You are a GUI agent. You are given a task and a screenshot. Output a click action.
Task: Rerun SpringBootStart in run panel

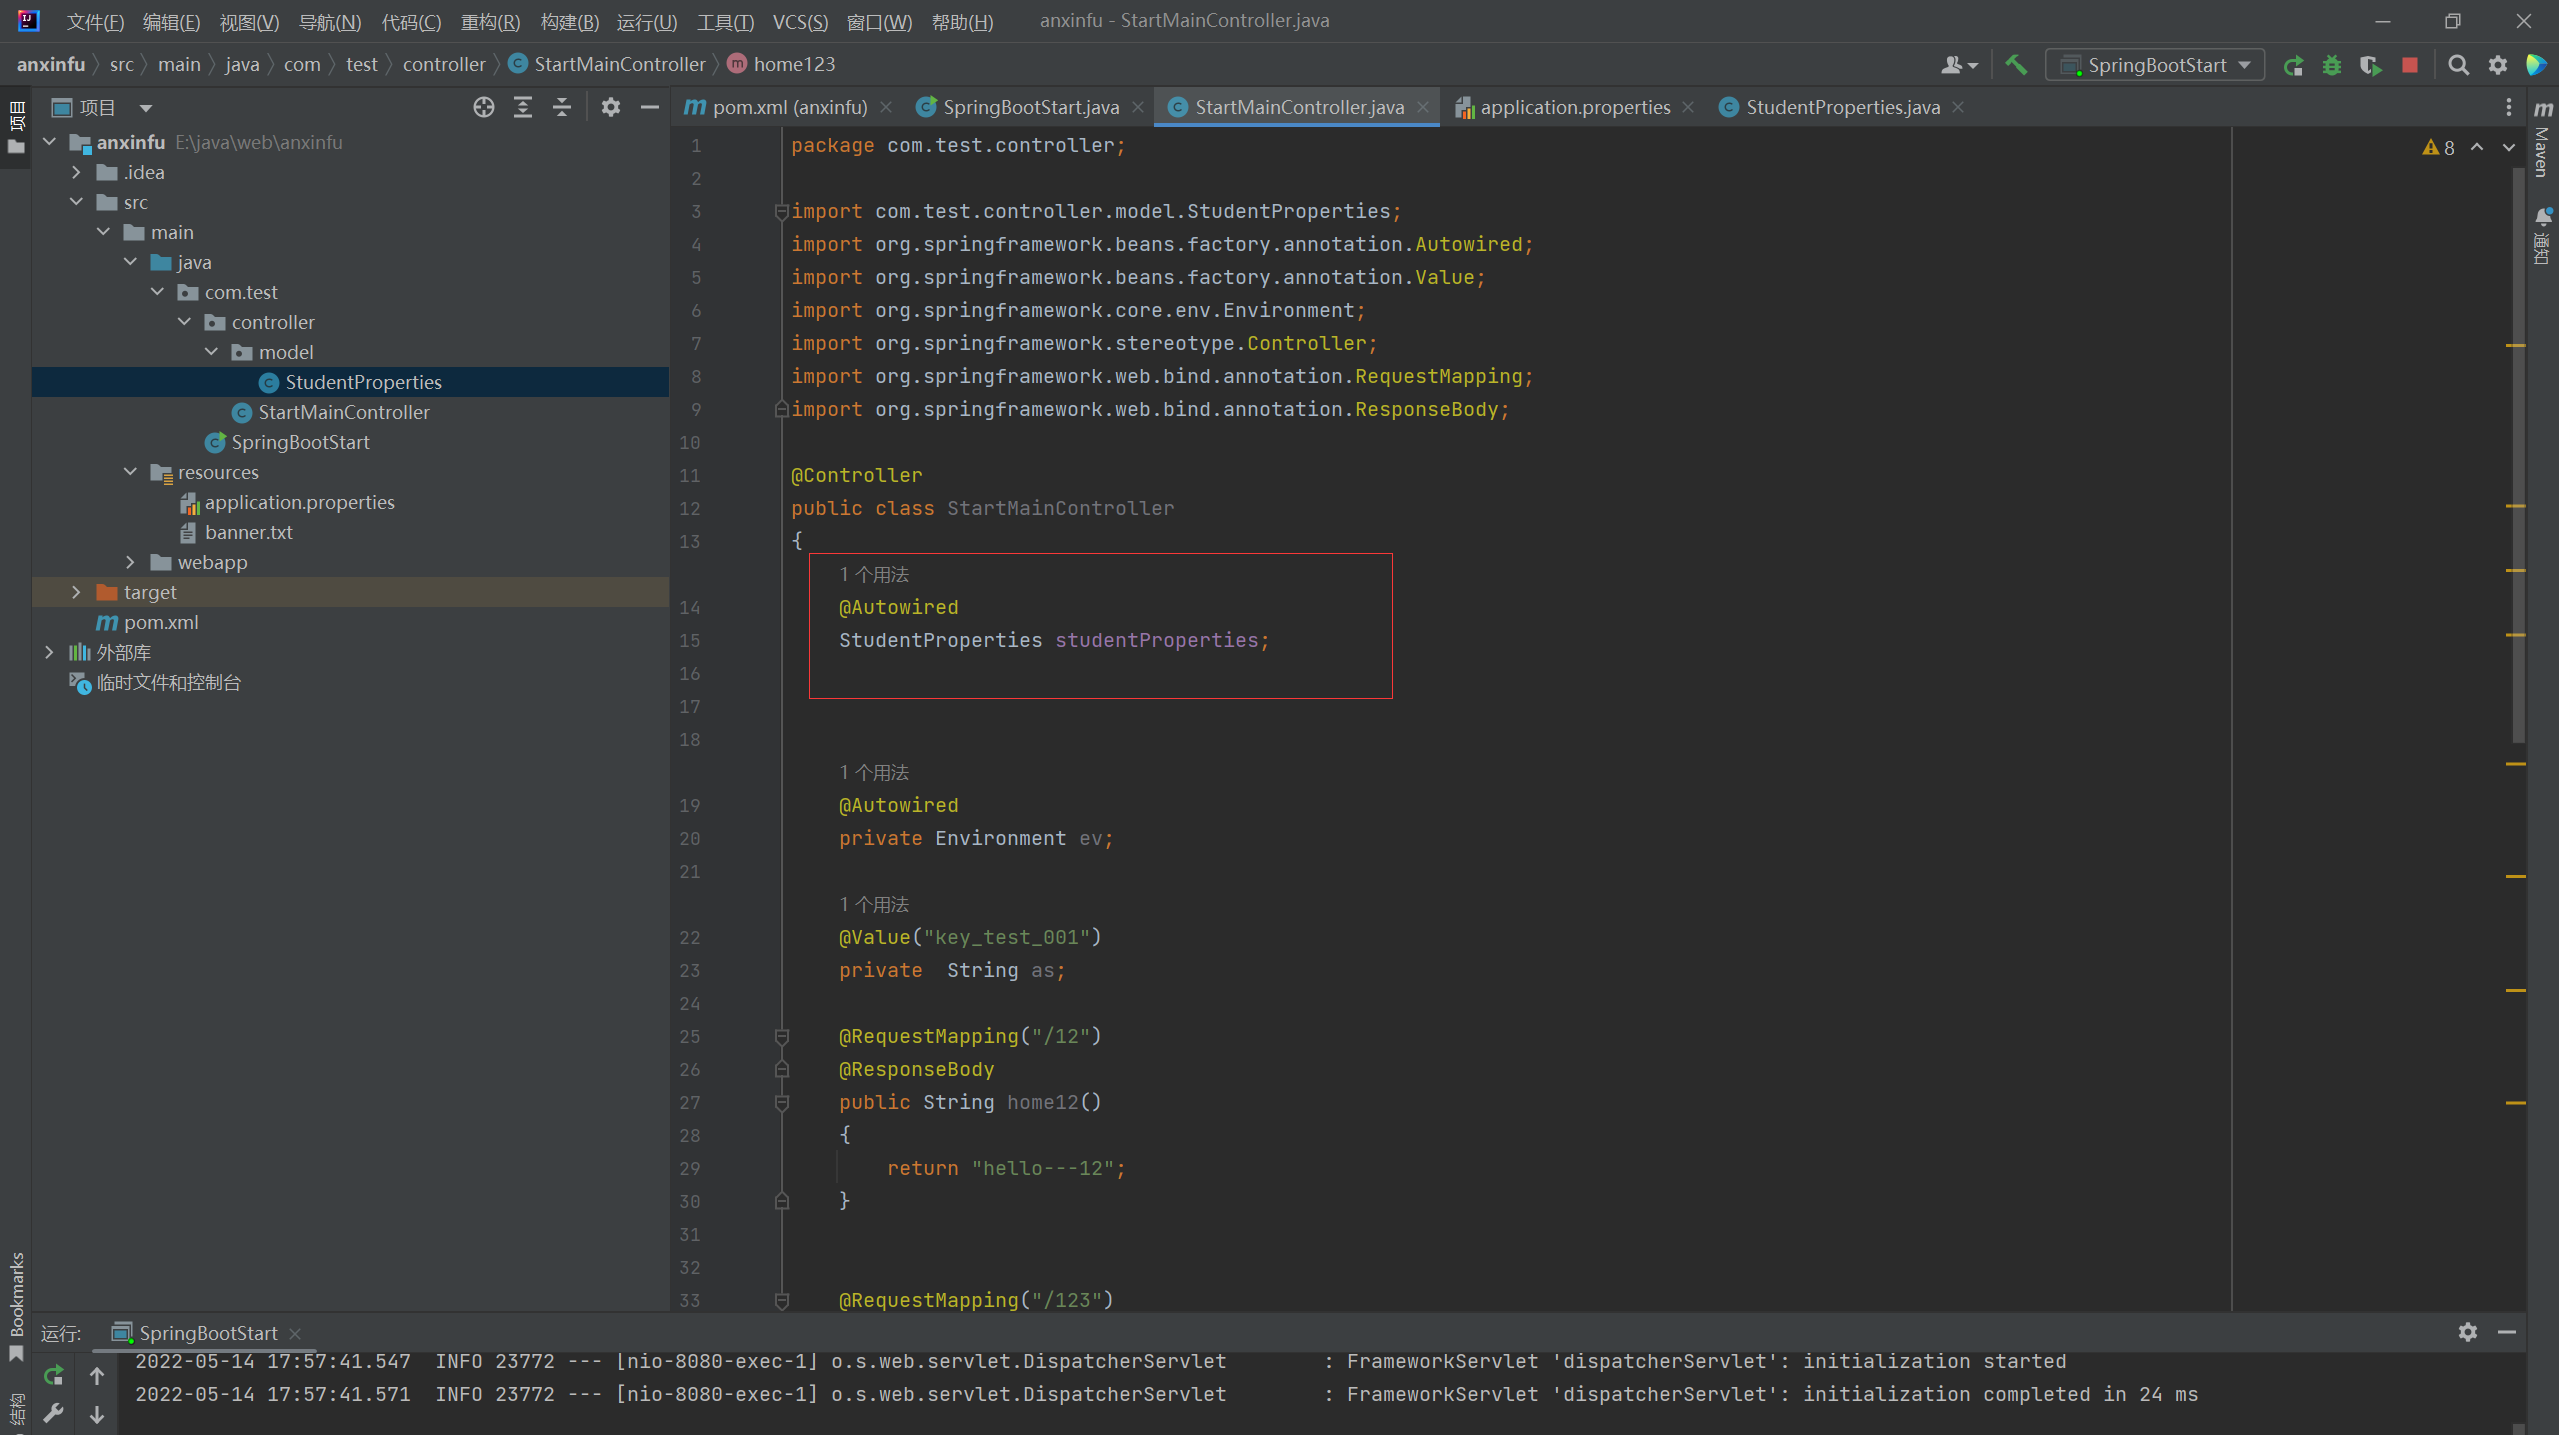pyautogui.click(x=54, y=1375)
